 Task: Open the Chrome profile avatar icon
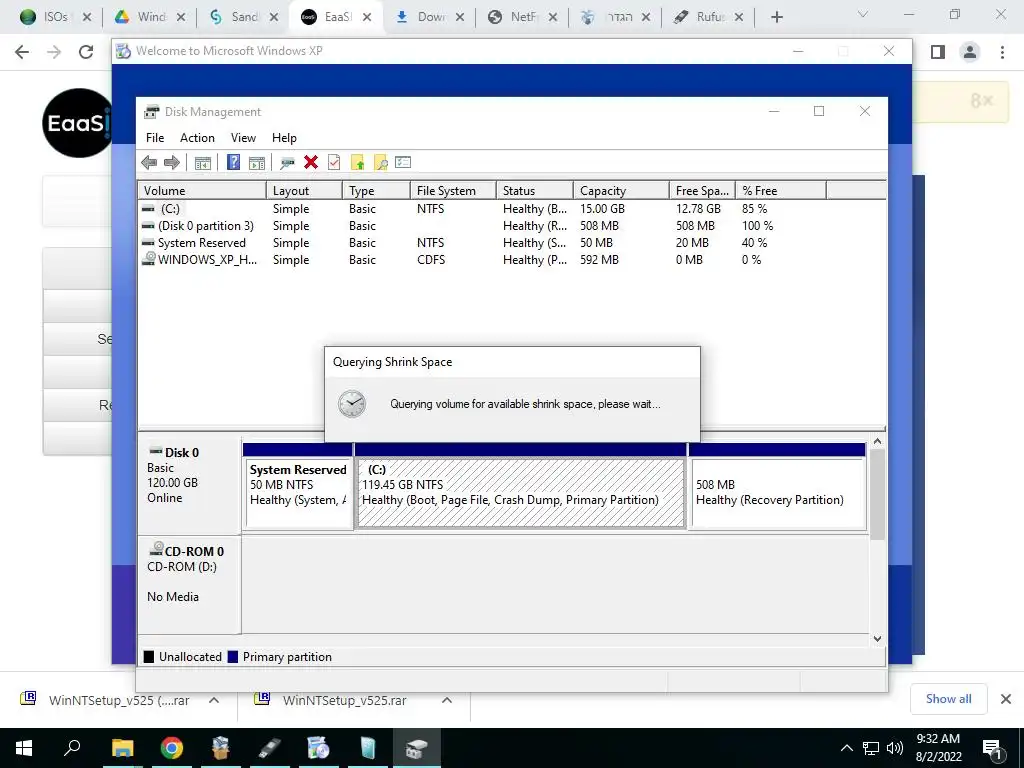coord(970,52)
